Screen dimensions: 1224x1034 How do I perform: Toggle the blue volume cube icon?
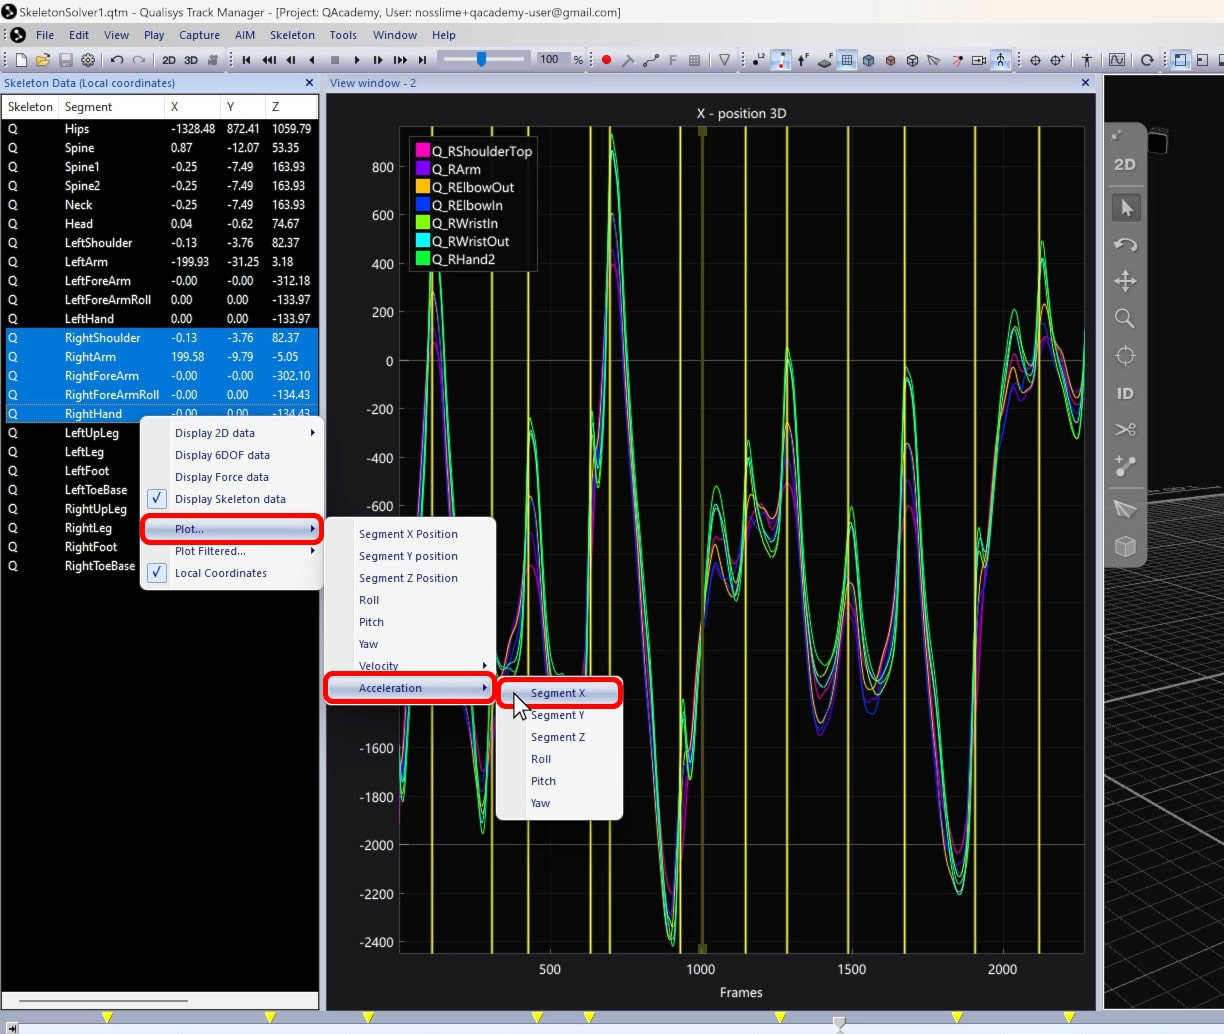[x=868, y=60]
